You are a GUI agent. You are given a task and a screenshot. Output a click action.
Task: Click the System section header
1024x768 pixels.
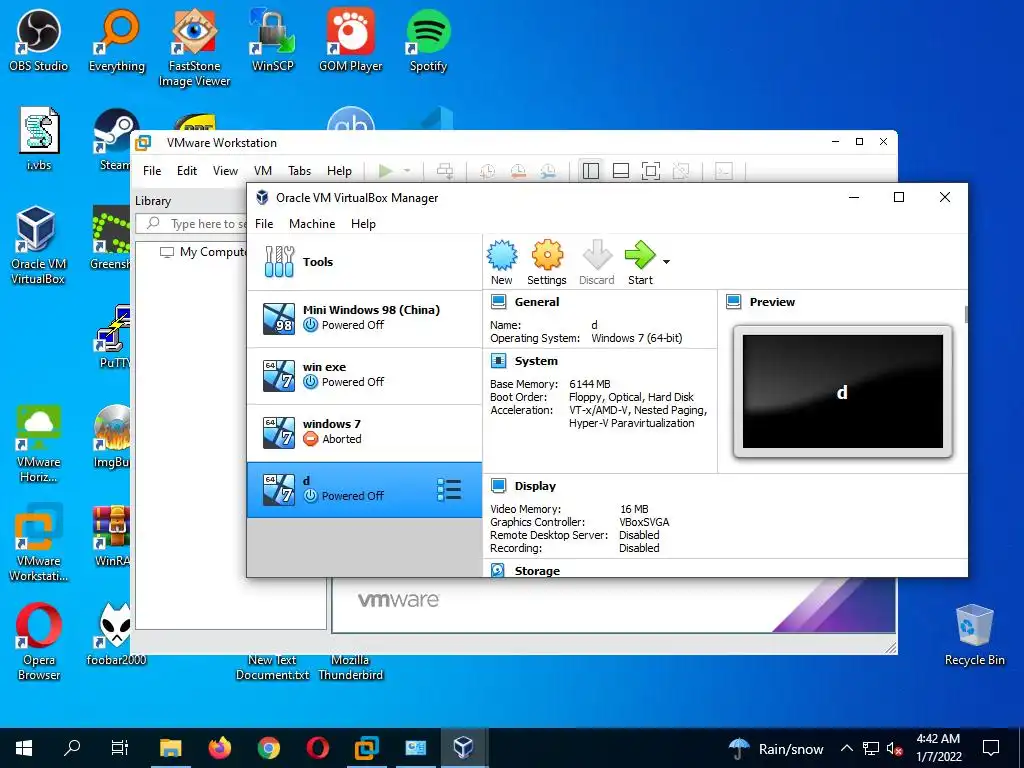tap(536, 360)
